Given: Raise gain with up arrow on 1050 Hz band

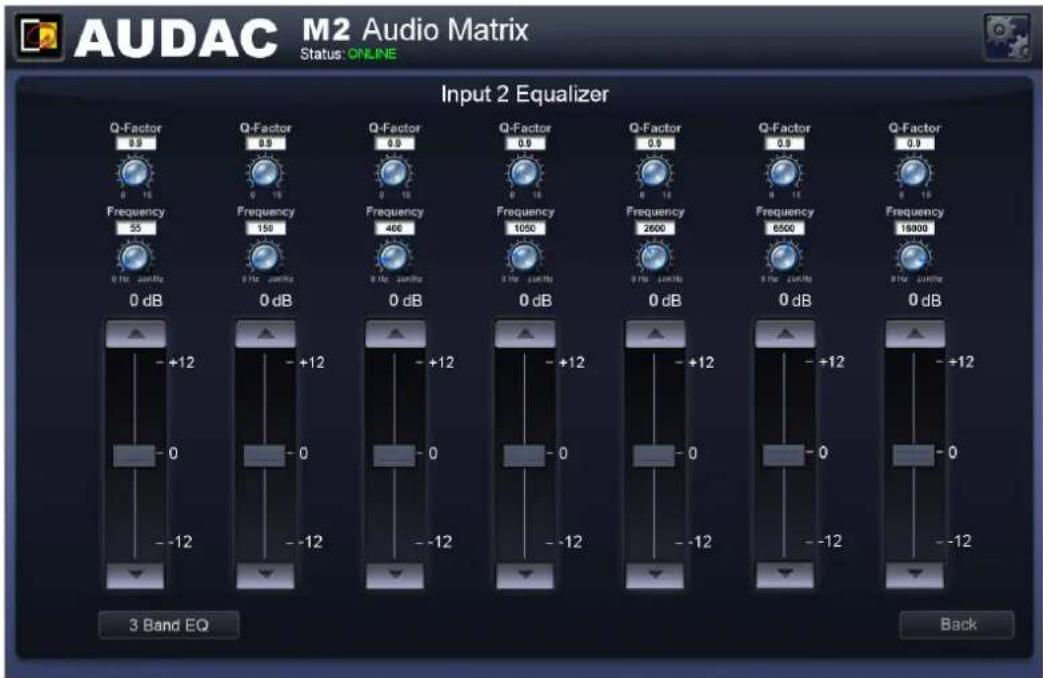Looking at the screenshot, I should pyautogui.click(x=525, y=334).
